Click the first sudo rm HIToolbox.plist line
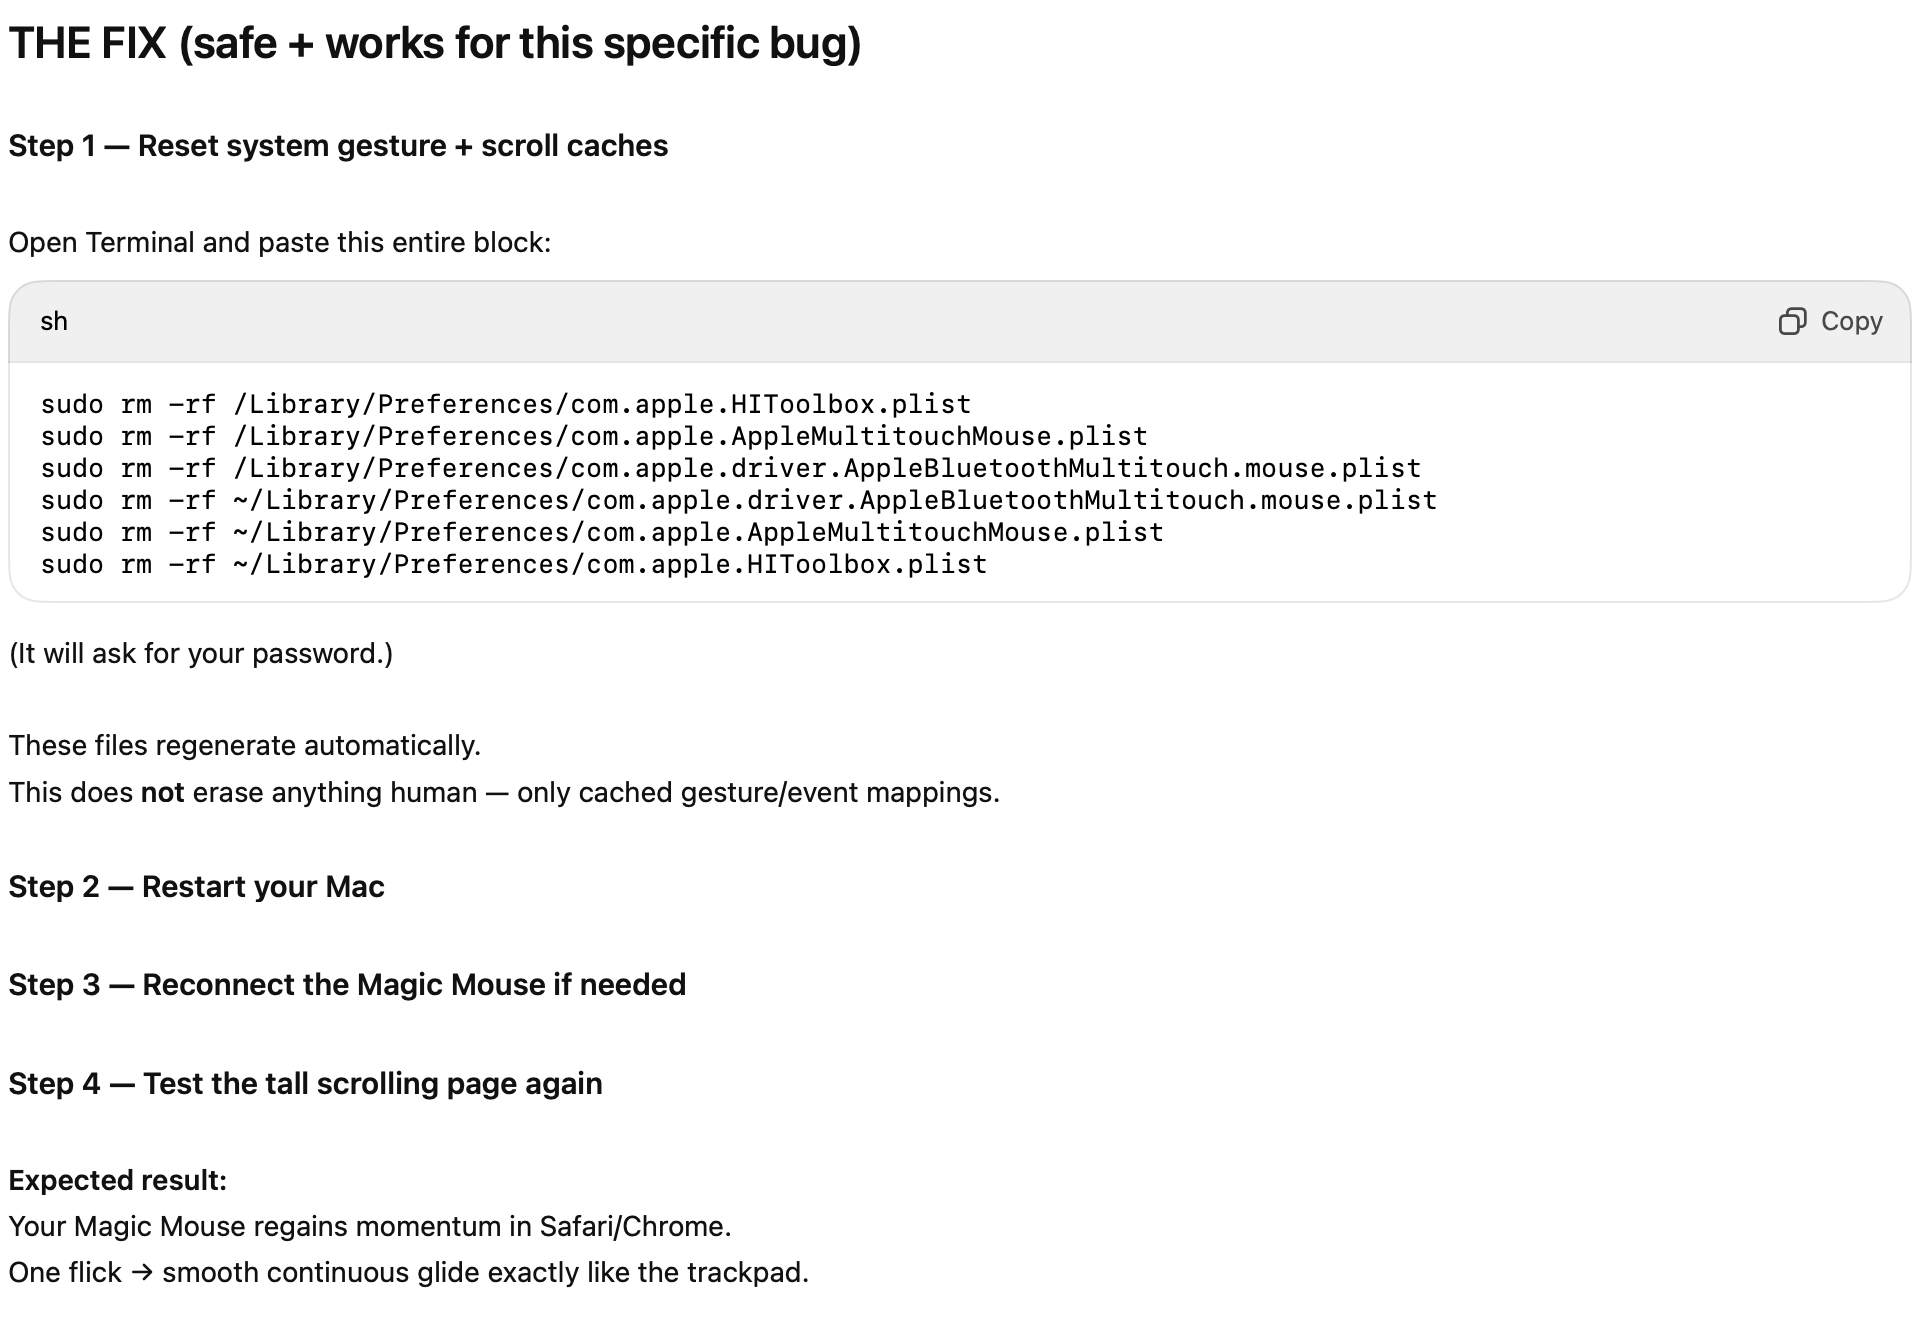The width and height of the screenshot is (1926, 1326). click(506, 405)
